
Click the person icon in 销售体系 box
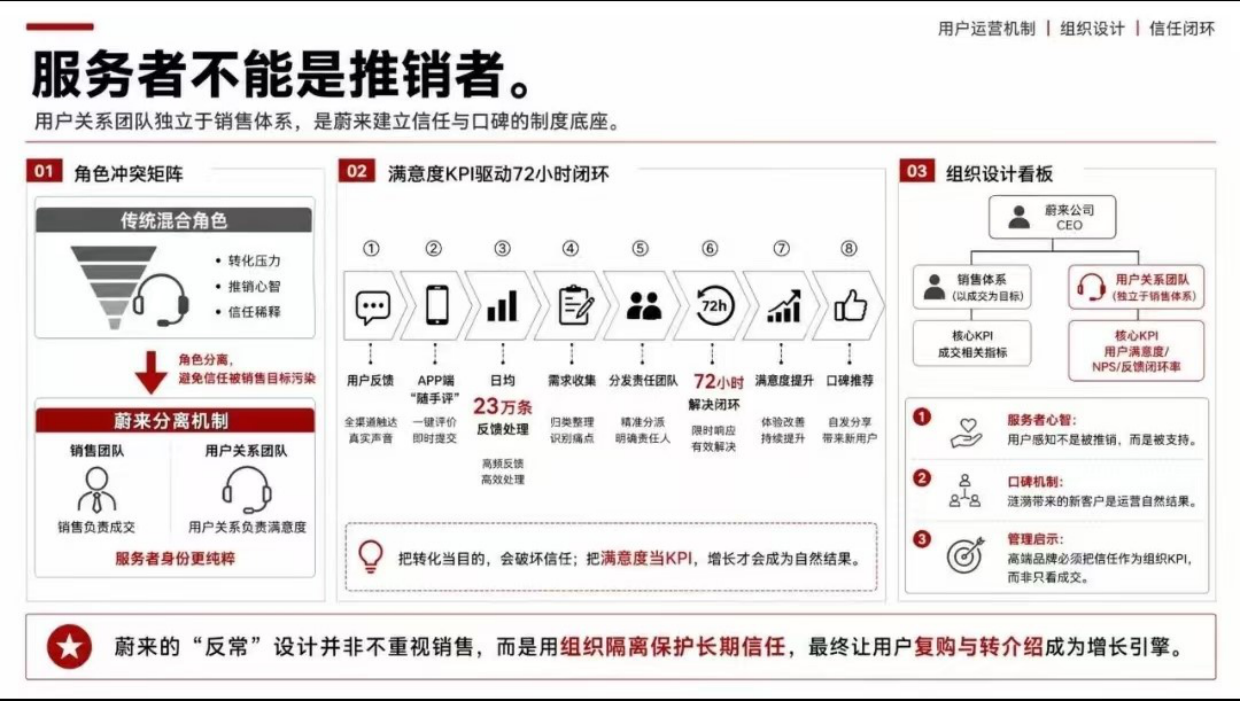tap(935, 288)
